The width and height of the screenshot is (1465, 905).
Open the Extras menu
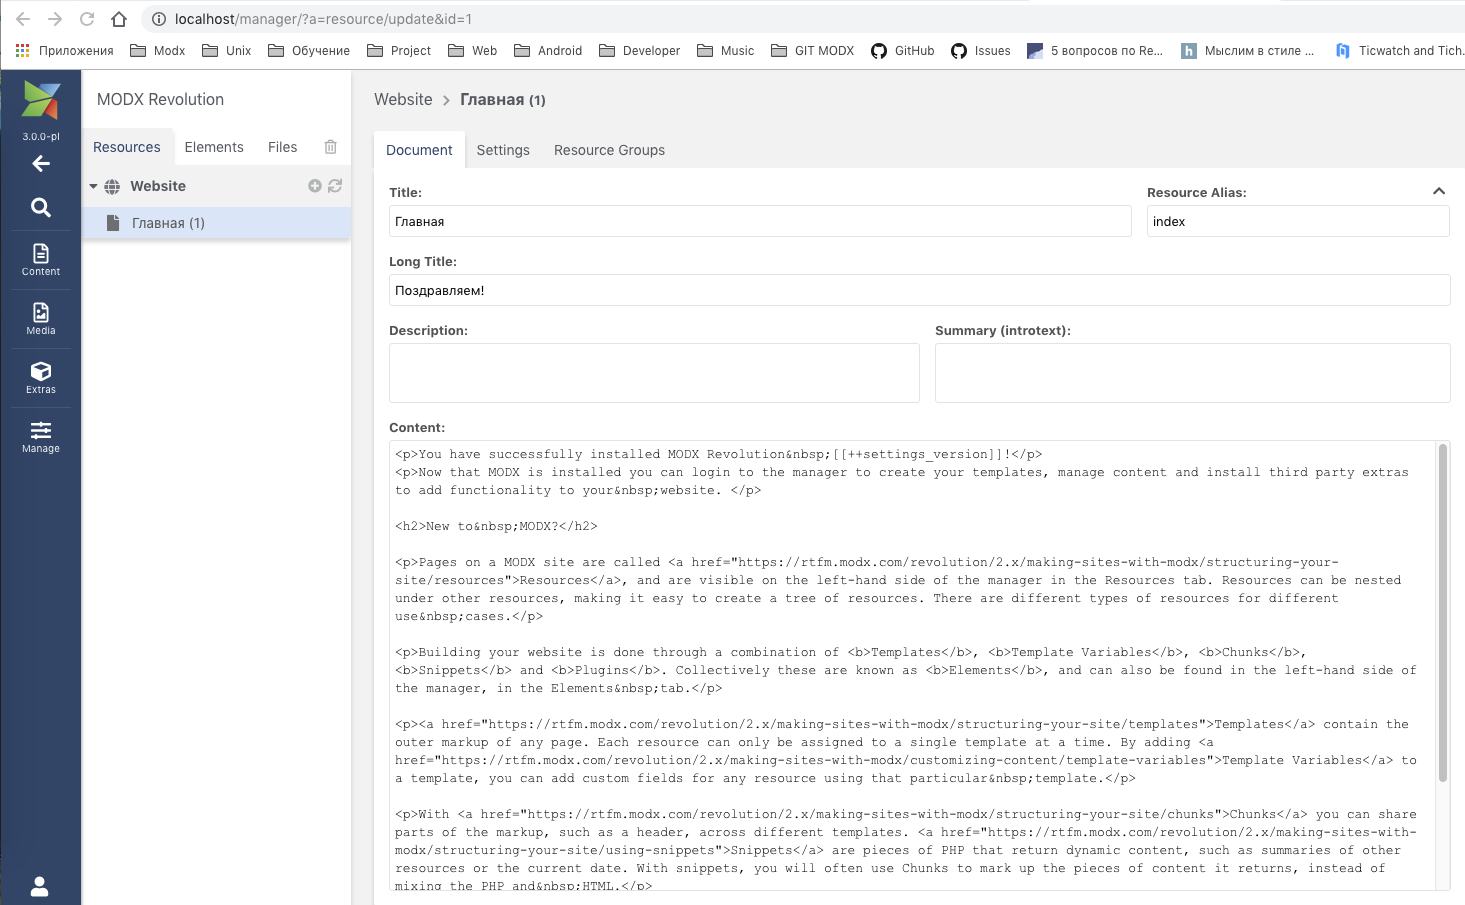coord(41,378)
